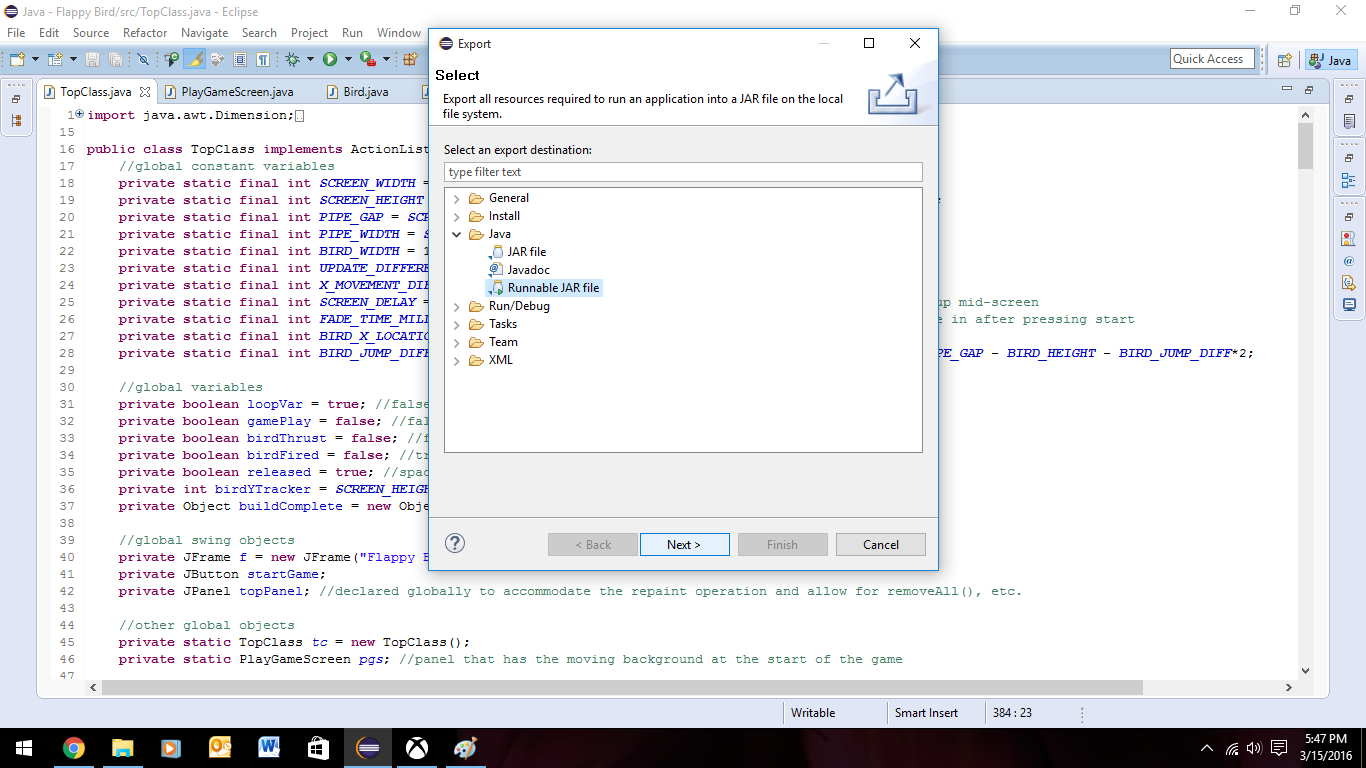Screen dimensions: 1366x768
Task: Toggle Block Selection Mode icon
Action: (x=240, y=60)
